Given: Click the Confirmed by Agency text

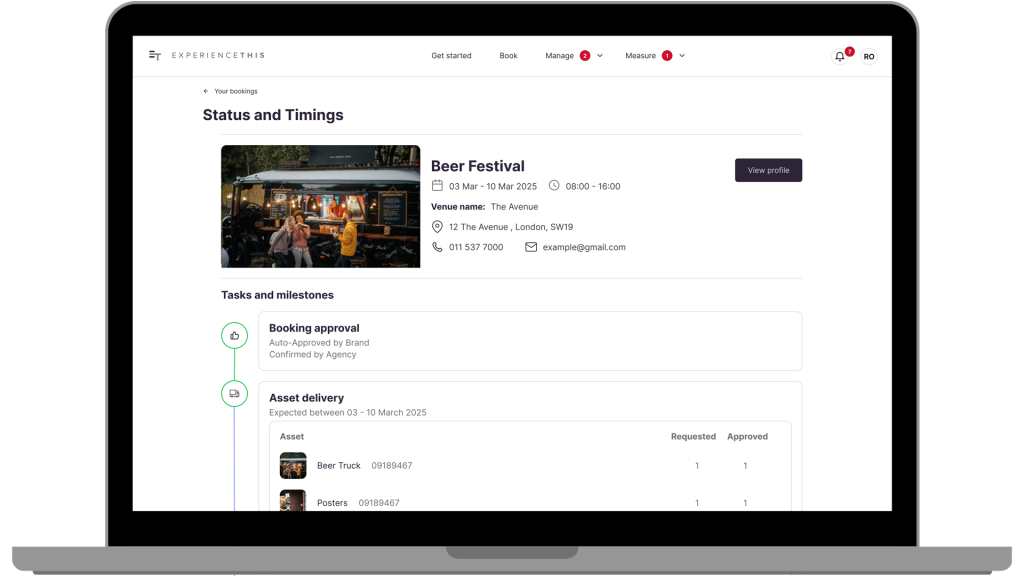Looking at the screenshot, I should coord(313,355).
